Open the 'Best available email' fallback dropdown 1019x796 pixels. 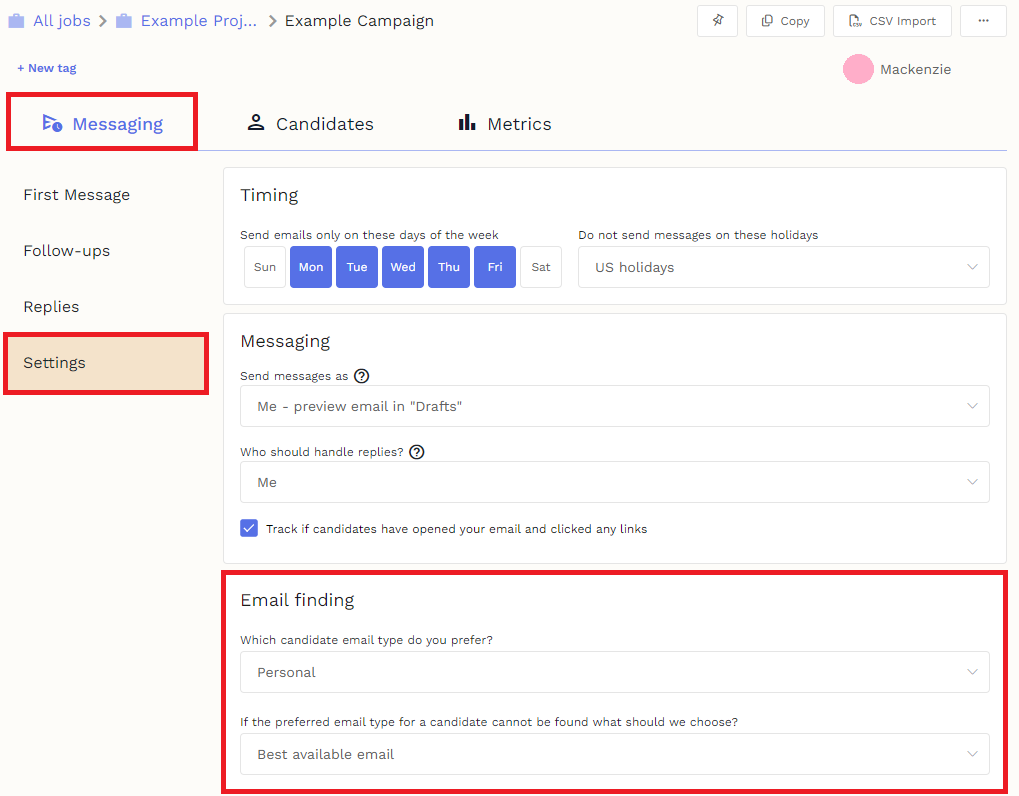pos(614,754)
